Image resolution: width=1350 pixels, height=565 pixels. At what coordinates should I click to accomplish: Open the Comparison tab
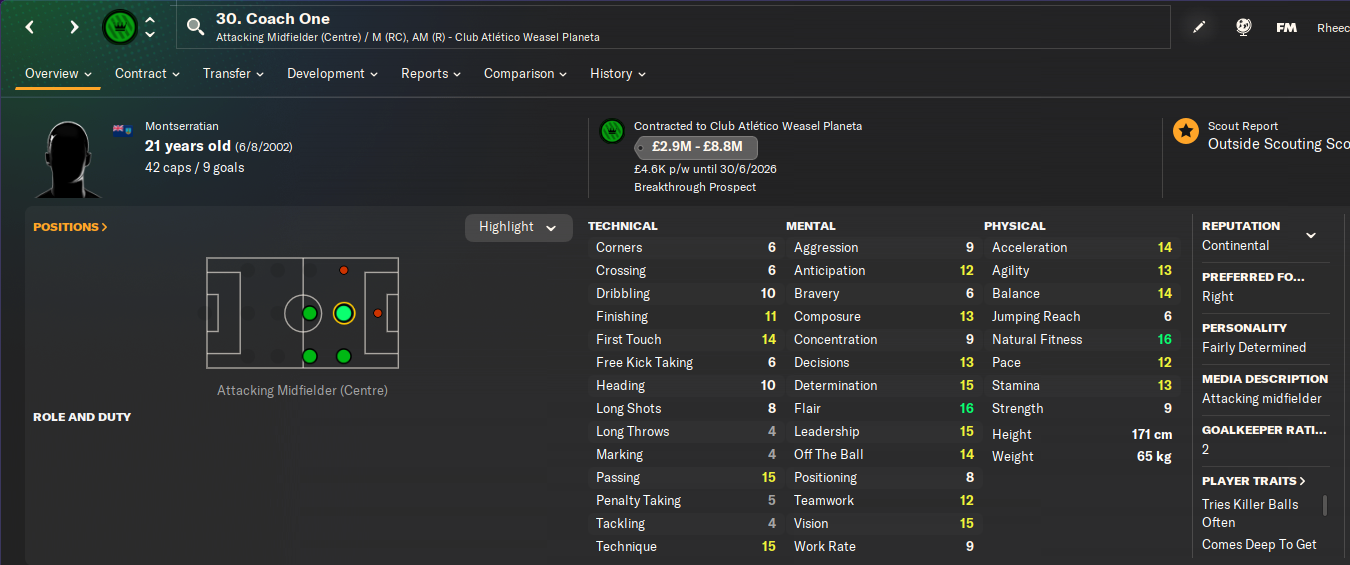coord(525,73)
